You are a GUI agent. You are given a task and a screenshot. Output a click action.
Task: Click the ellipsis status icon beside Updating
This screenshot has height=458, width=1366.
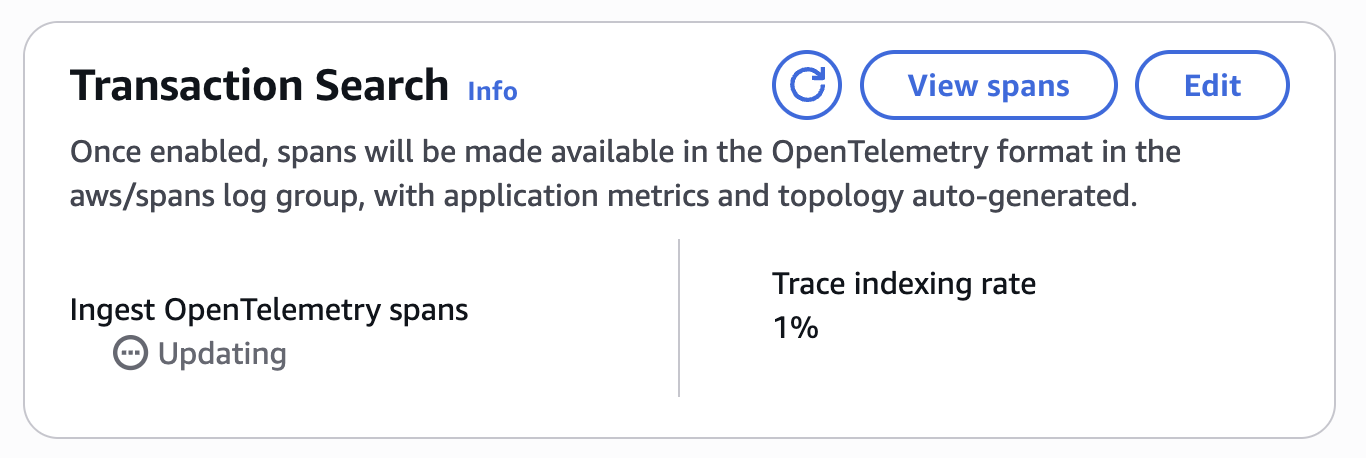[131, 354]
